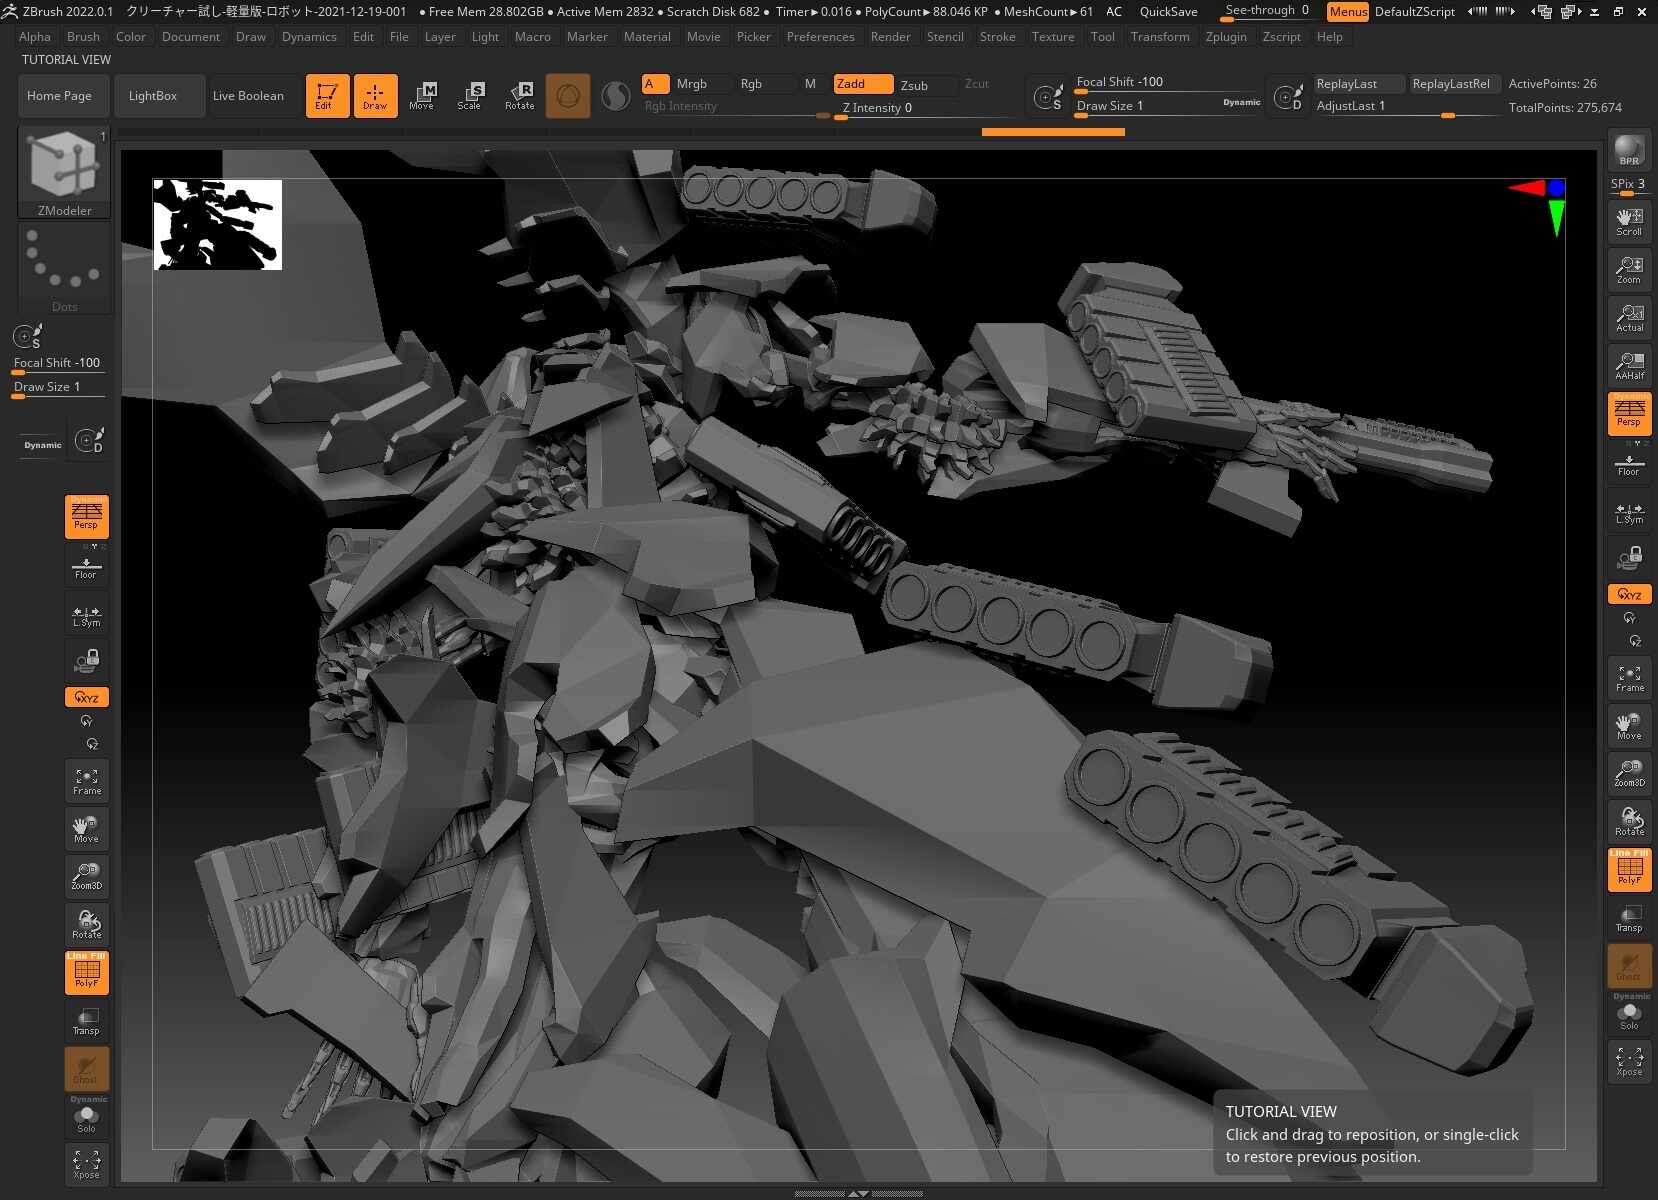Screen dimensions: 1658x1200
Task: Click the AAHalf view icon
Action: [x=1629, y=365]
